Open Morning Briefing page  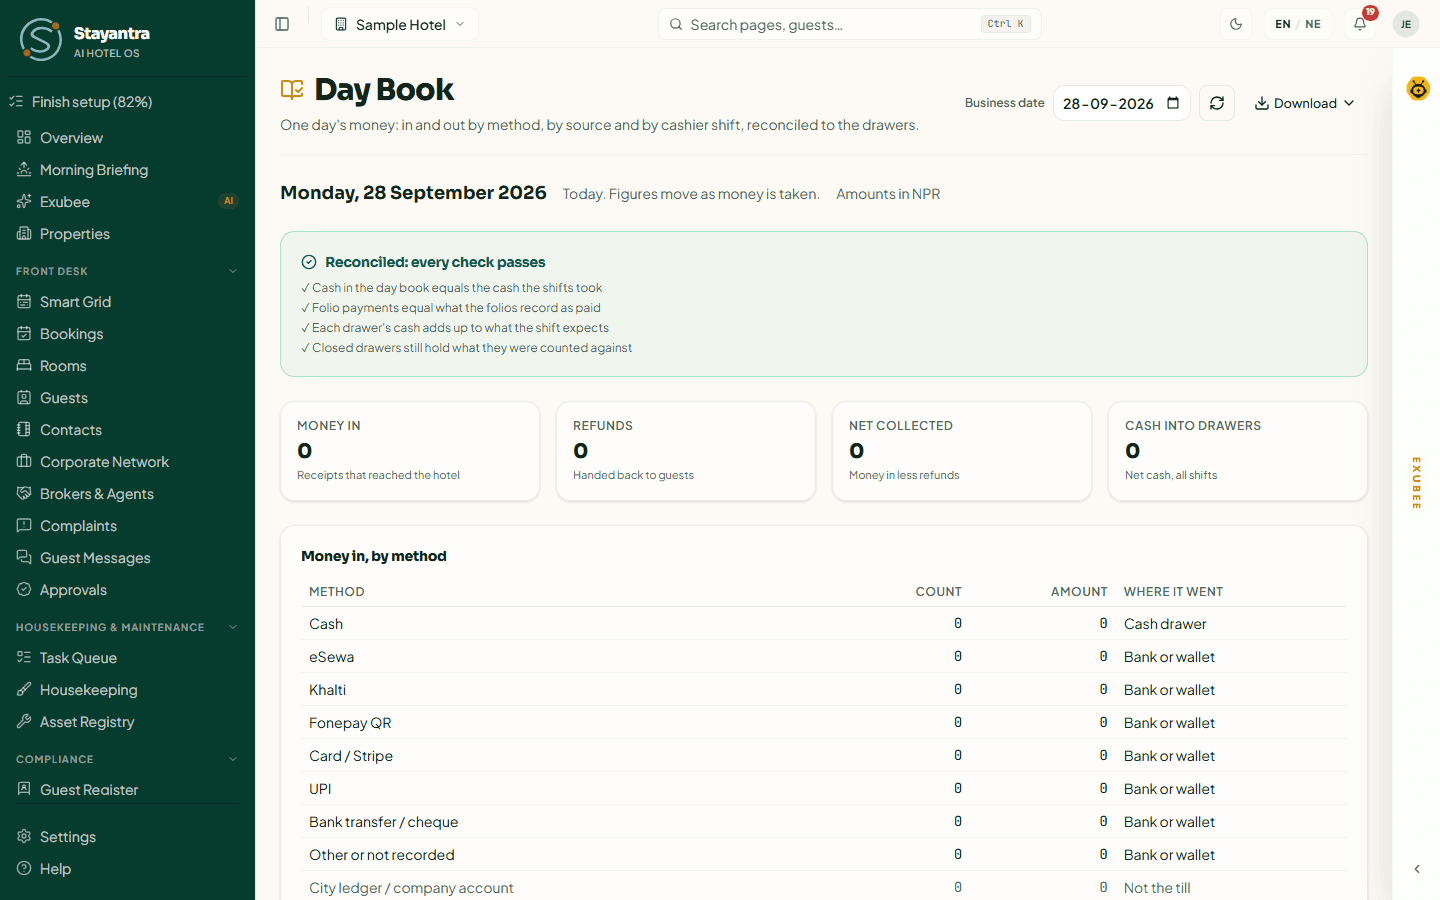tap(127, 170)
